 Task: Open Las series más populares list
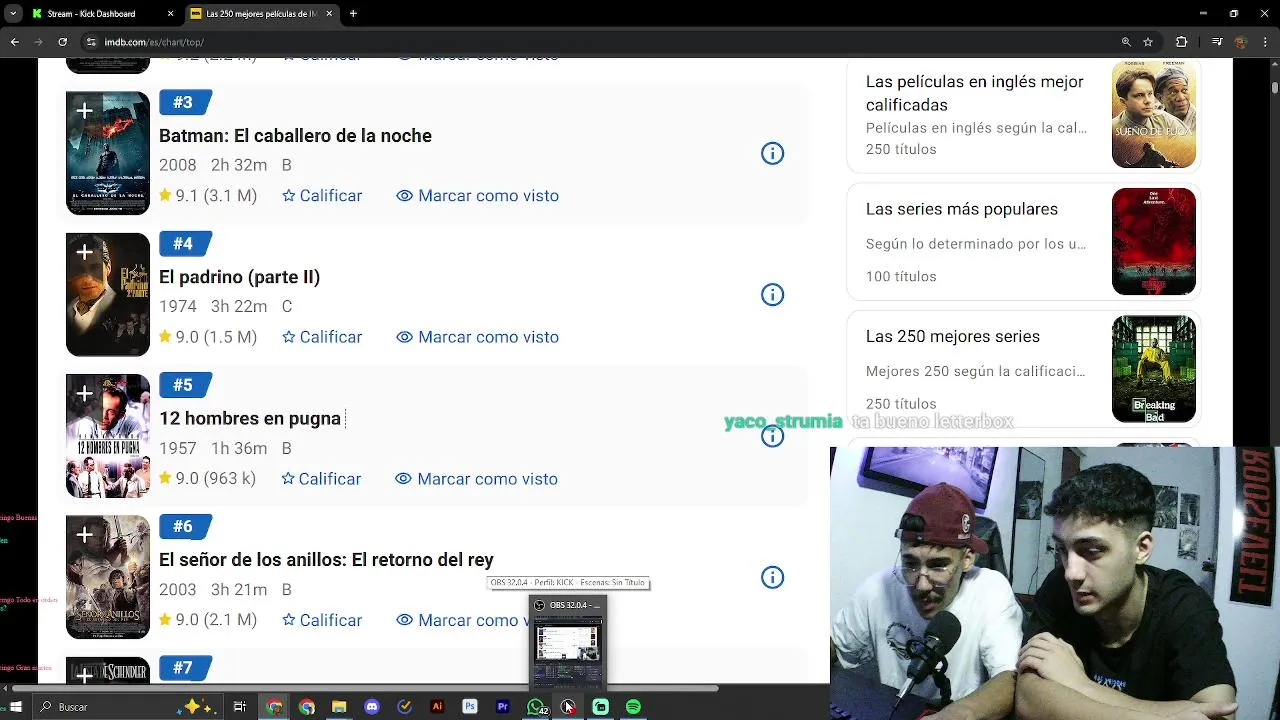961,209
